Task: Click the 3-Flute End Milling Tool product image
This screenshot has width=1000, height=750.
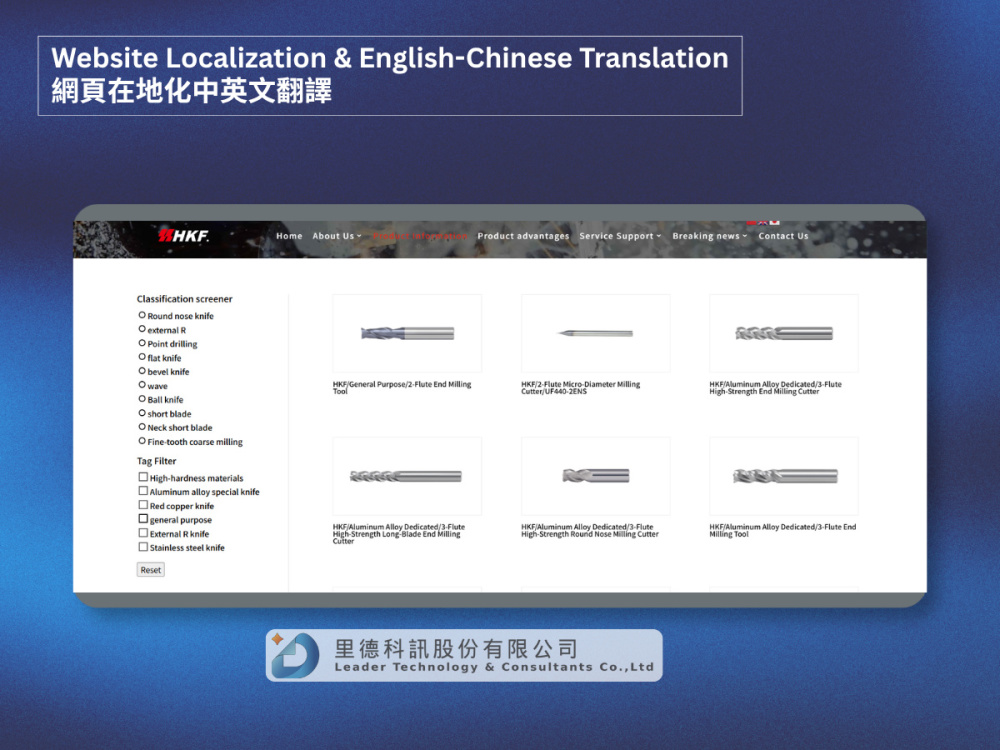Action: [x=784, y=476]
